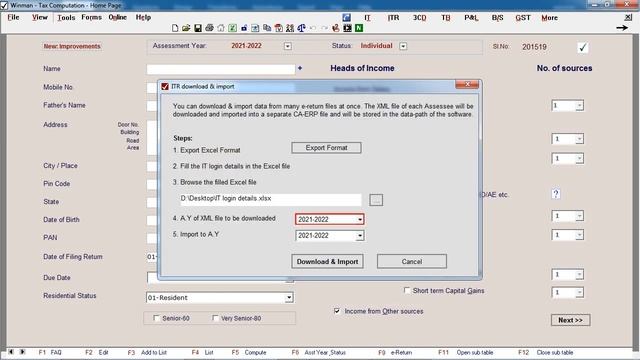Image resolution: width=640 pixels, height=360 pixels.
Task: Click the Download & Import button
Action: [327, 262]
